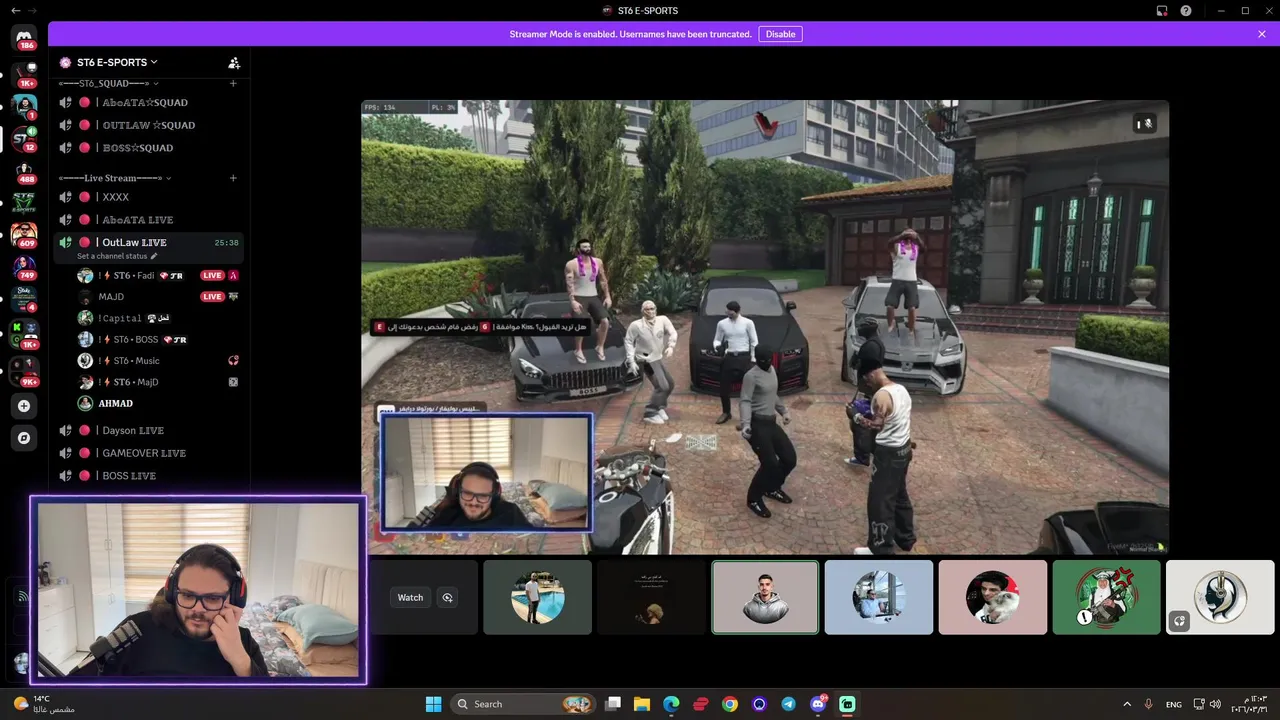Open the Discord inbox icon in title bar
The height and width of the screenshot is (720, 1280).
[1162, 10]
